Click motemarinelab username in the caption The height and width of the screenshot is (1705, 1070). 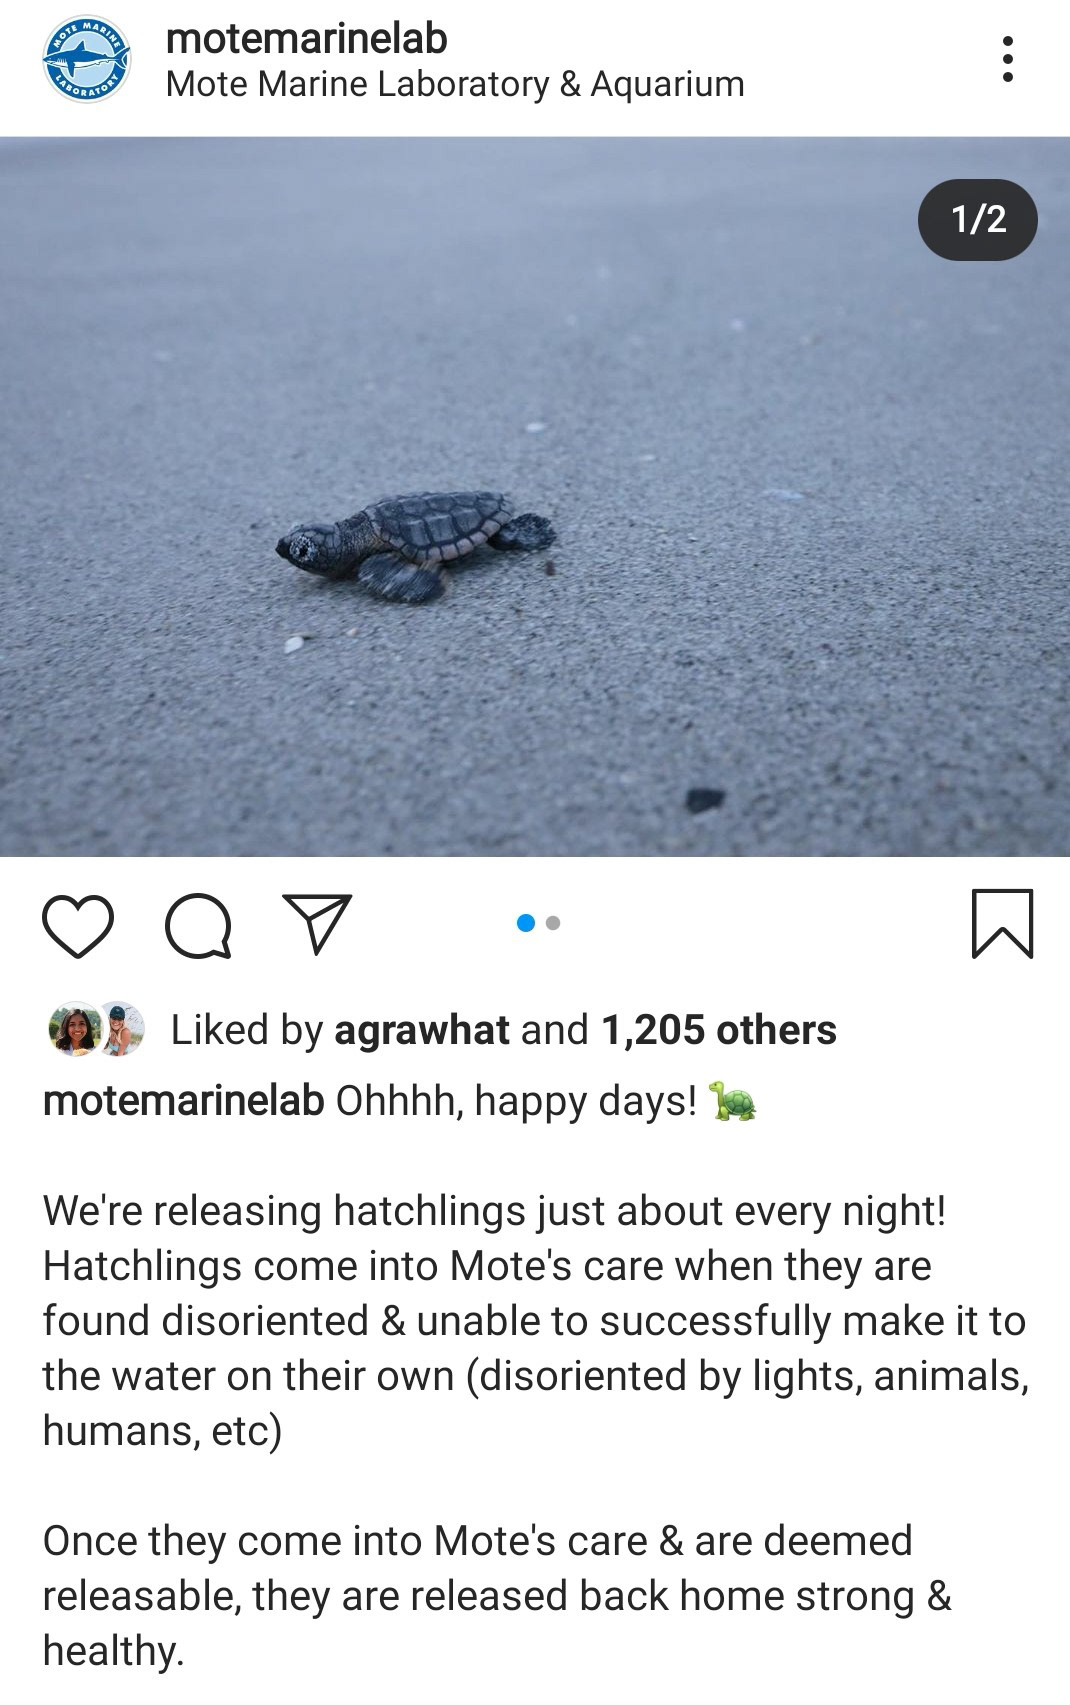(183, 1101)
